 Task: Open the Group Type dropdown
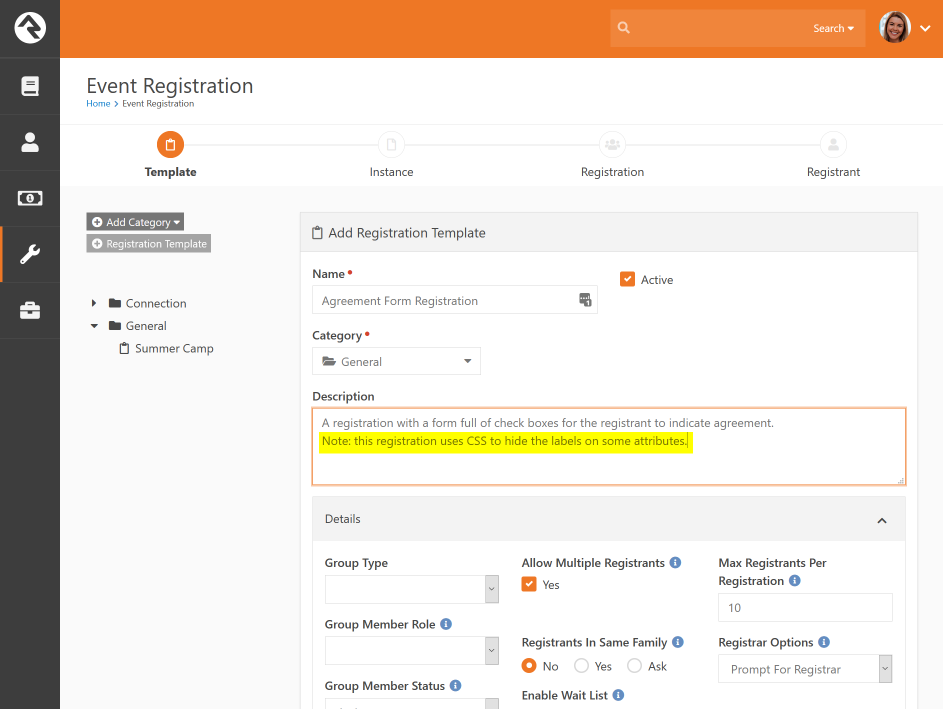click(x=412, y=589)
